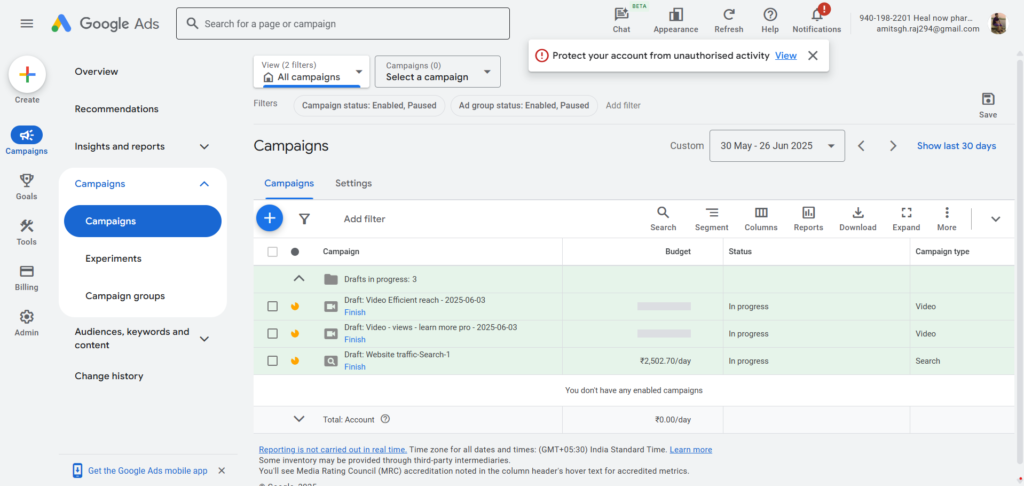Screen dimensions: 1024x486
Task: Select the Campaigns tab
Action: point(289,184)
